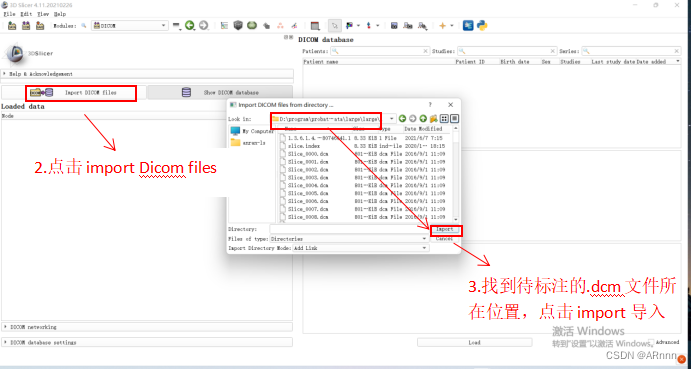The image size is (692, 369).
Task: Click the place markups fiducial icon
Action: click(x=369, y=26)
